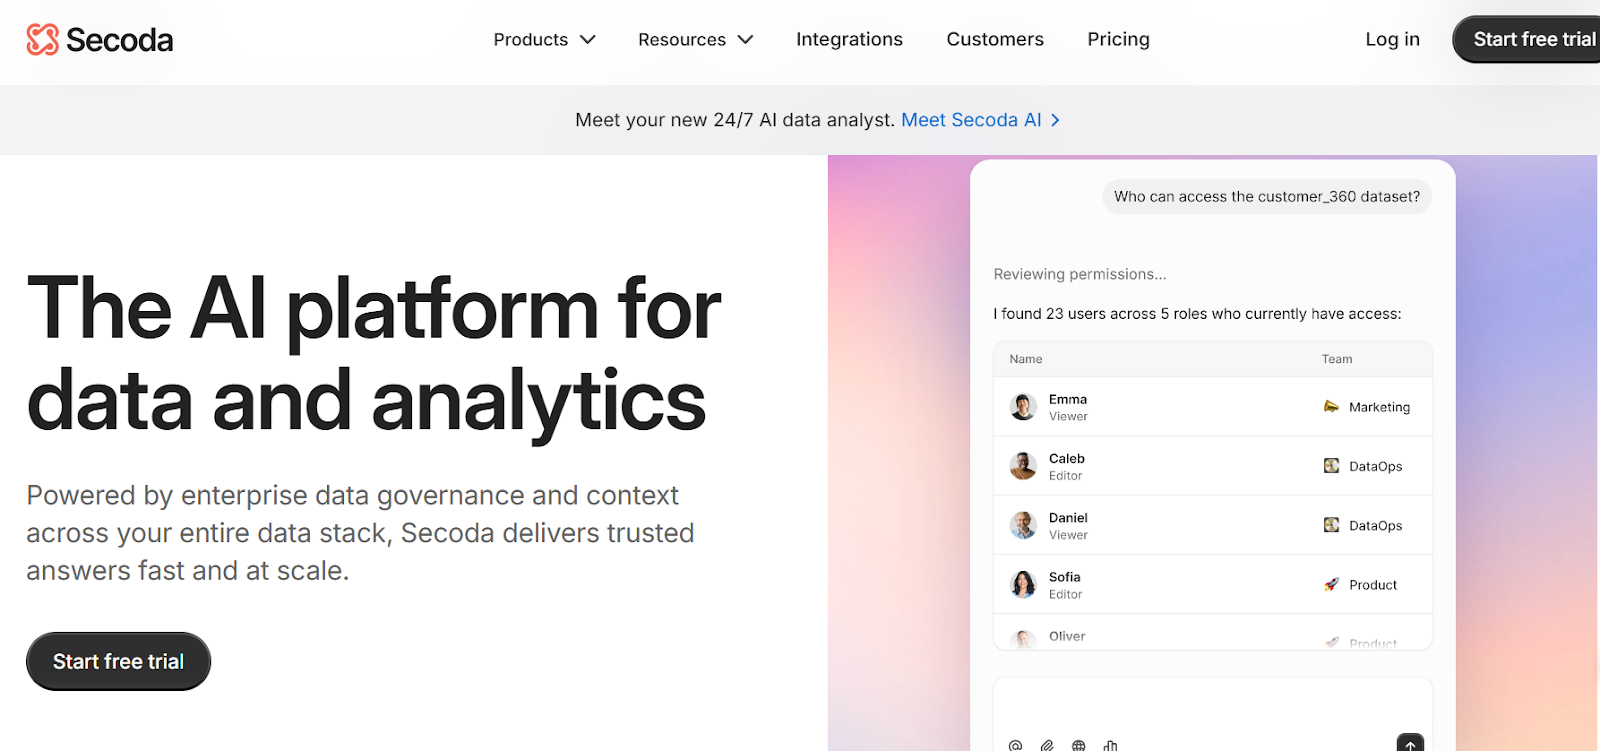The width and height of the screenshot is (1600, 751).
Task: Expand the Resources dropdown
Action: point(695,39)
